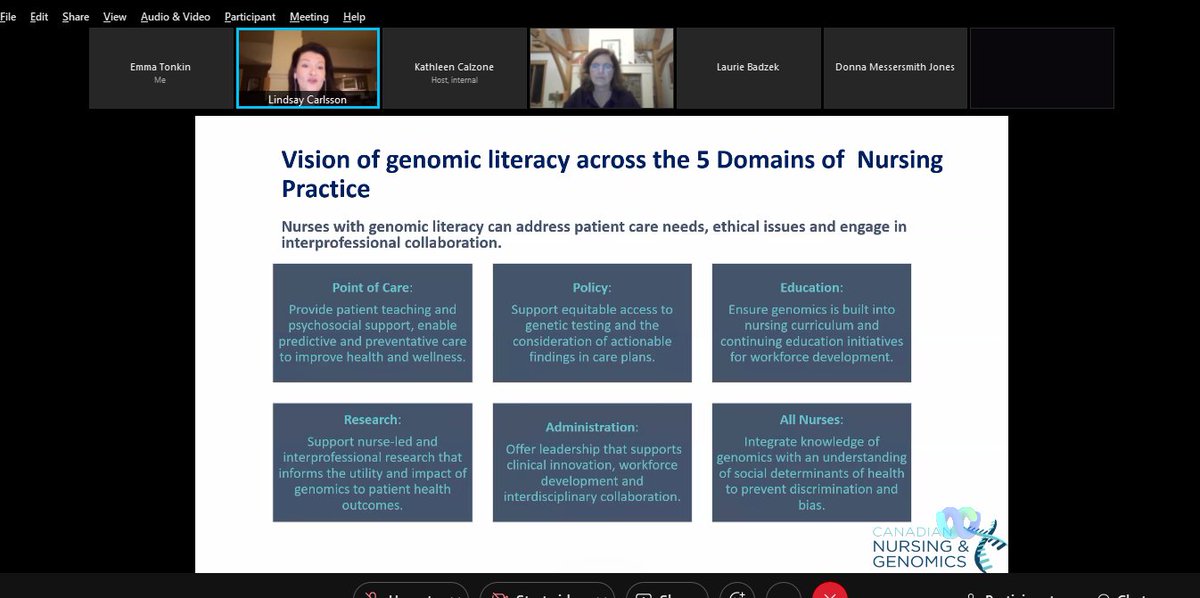This screenshot has height=598, width=1200.
Task: Select Kathleen Calzone's host tile
Action: click(x=454, y=68)
